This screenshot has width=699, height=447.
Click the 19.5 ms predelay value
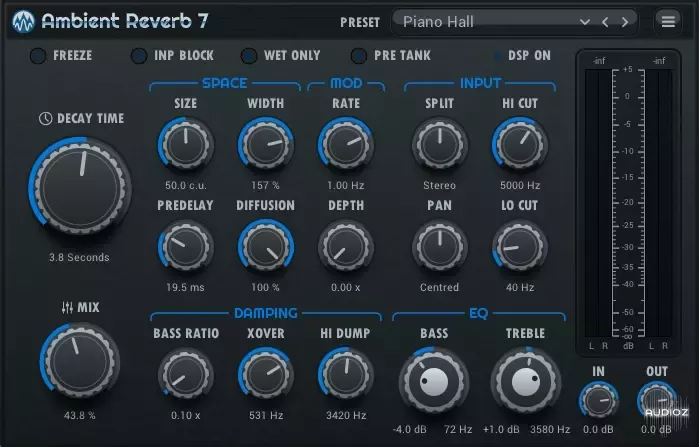[x=185, y=287]
